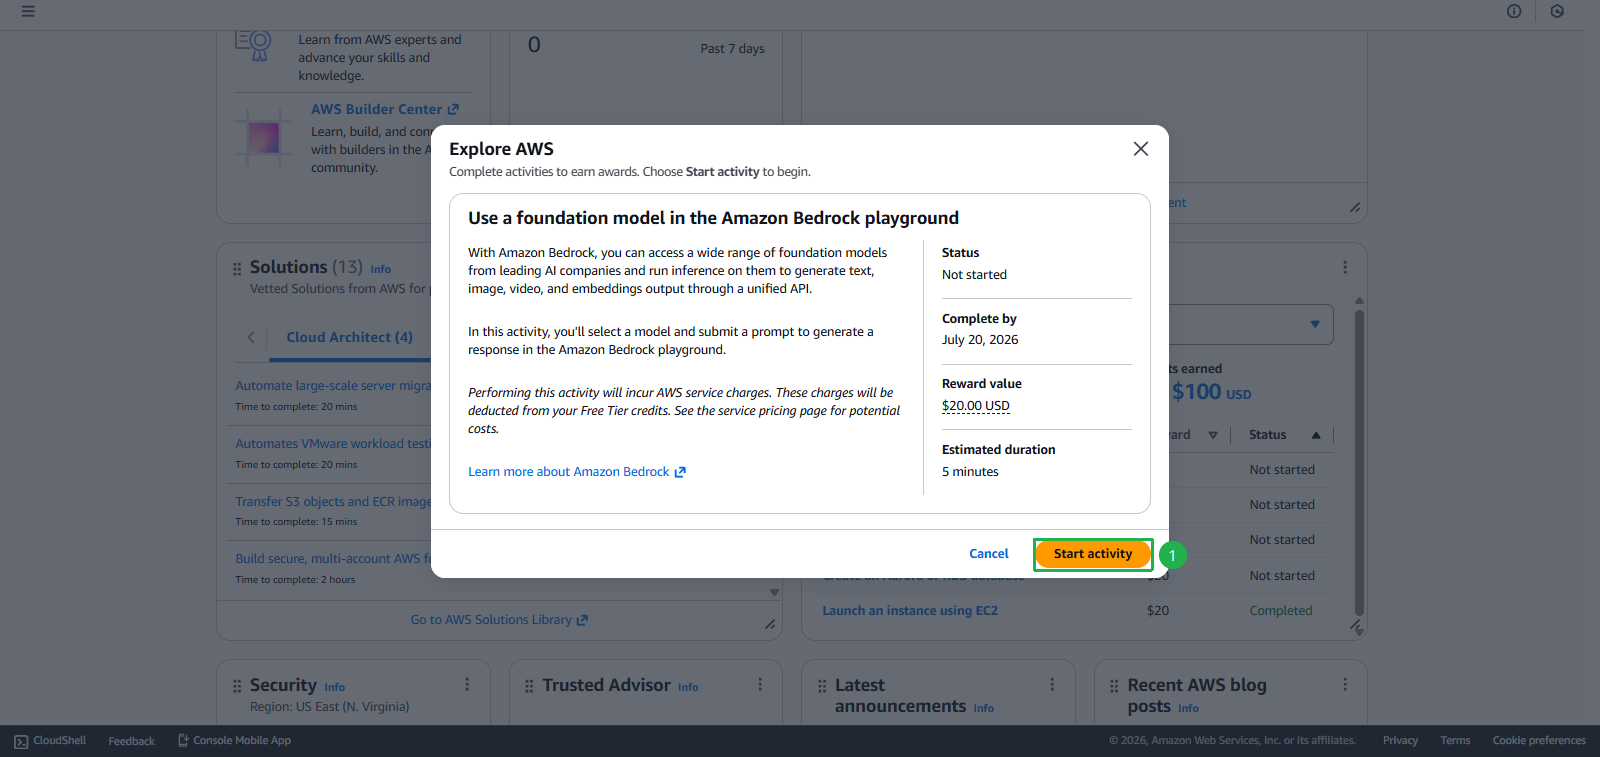The image size is (1600, 757).
Task: Click the clock icon in top bar
Action: pos(1557,12)
